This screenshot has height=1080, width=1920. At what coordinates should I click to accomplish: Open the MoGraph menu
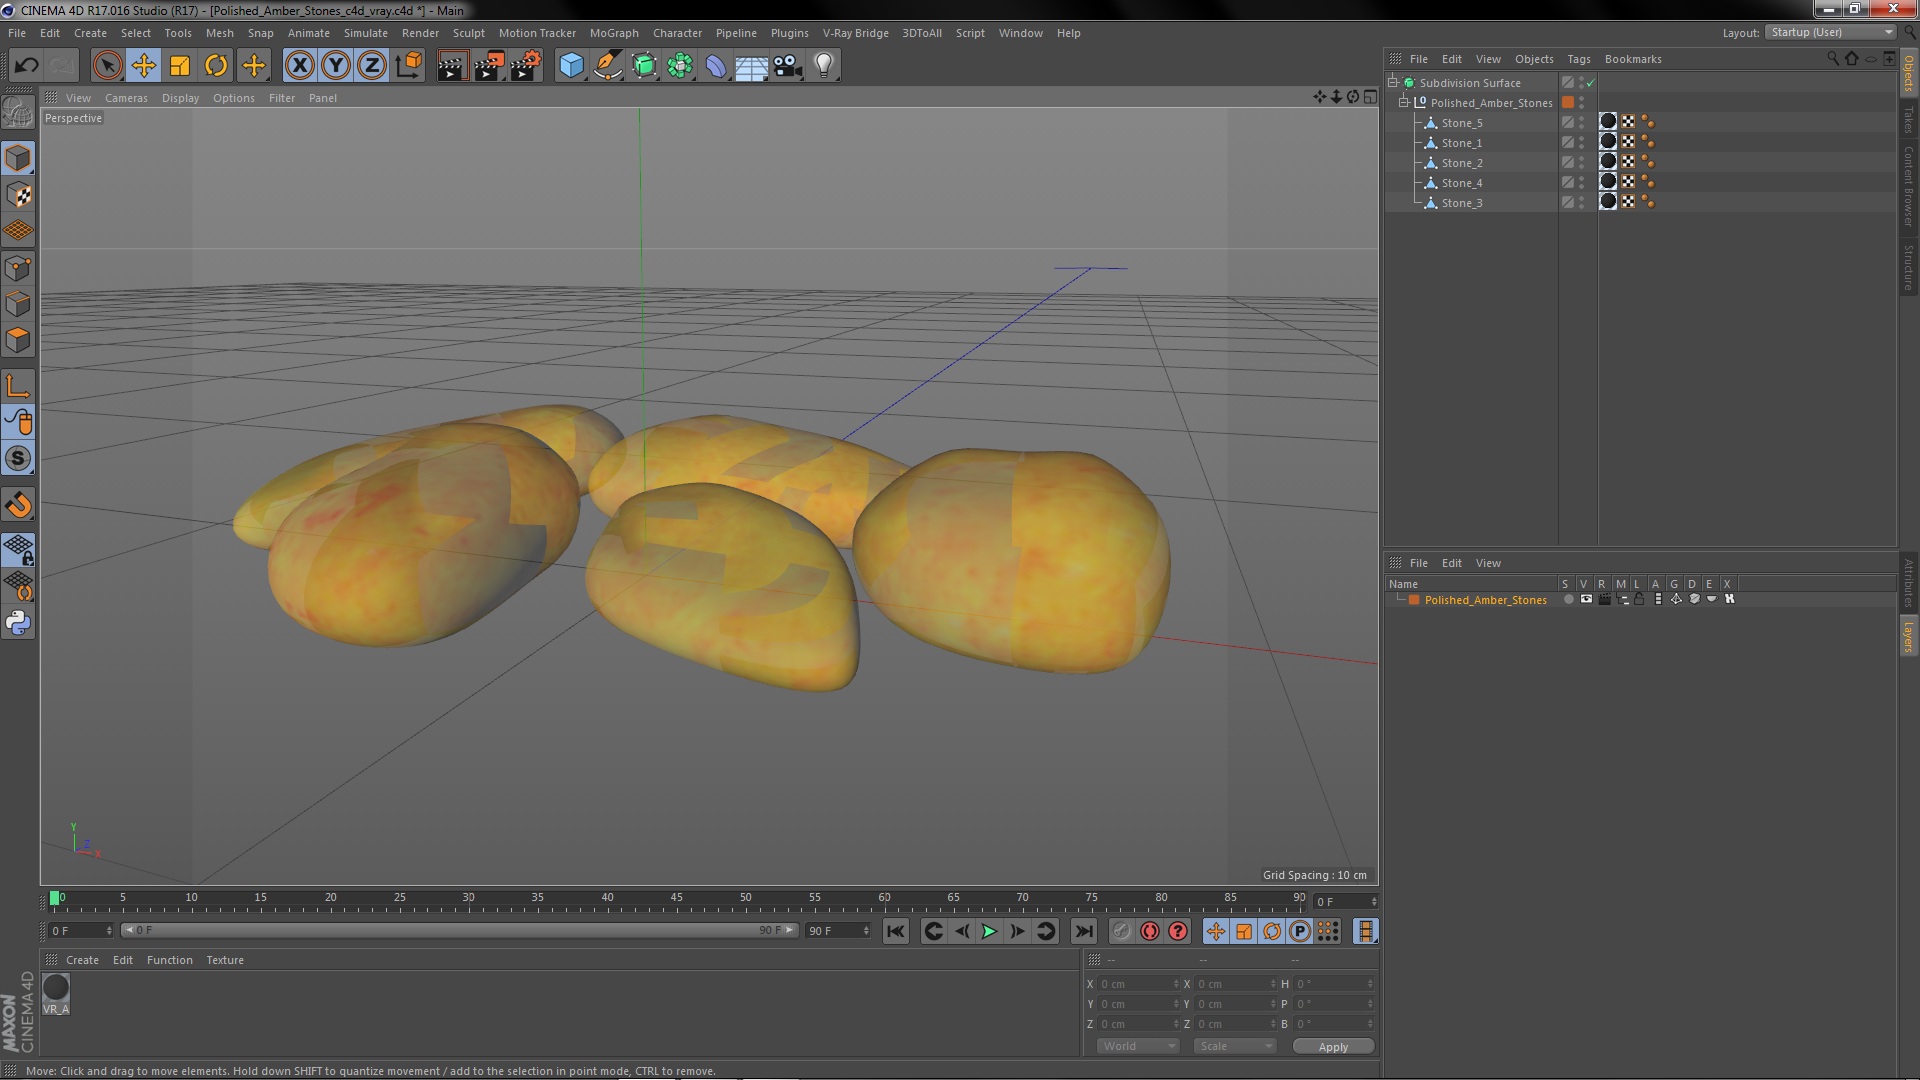tap(614, 33)
